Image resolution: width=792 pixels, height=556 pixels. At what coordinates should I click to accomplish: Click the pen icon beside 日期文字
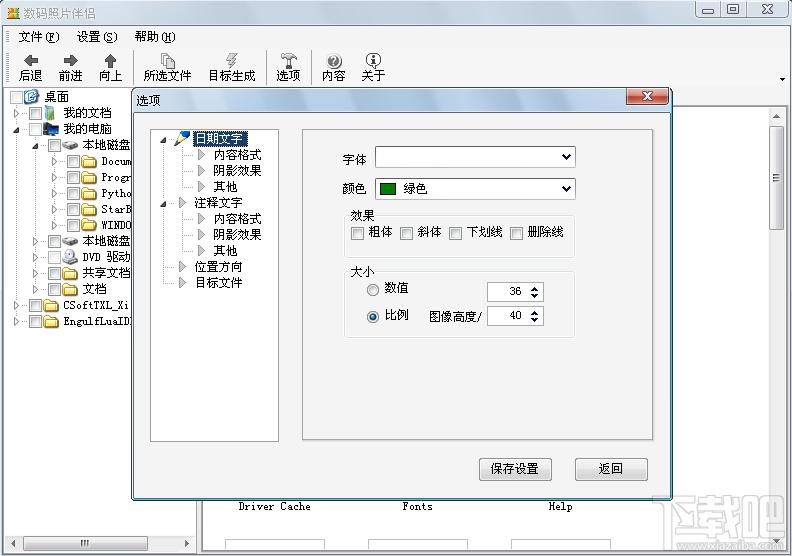pos(182,138)
